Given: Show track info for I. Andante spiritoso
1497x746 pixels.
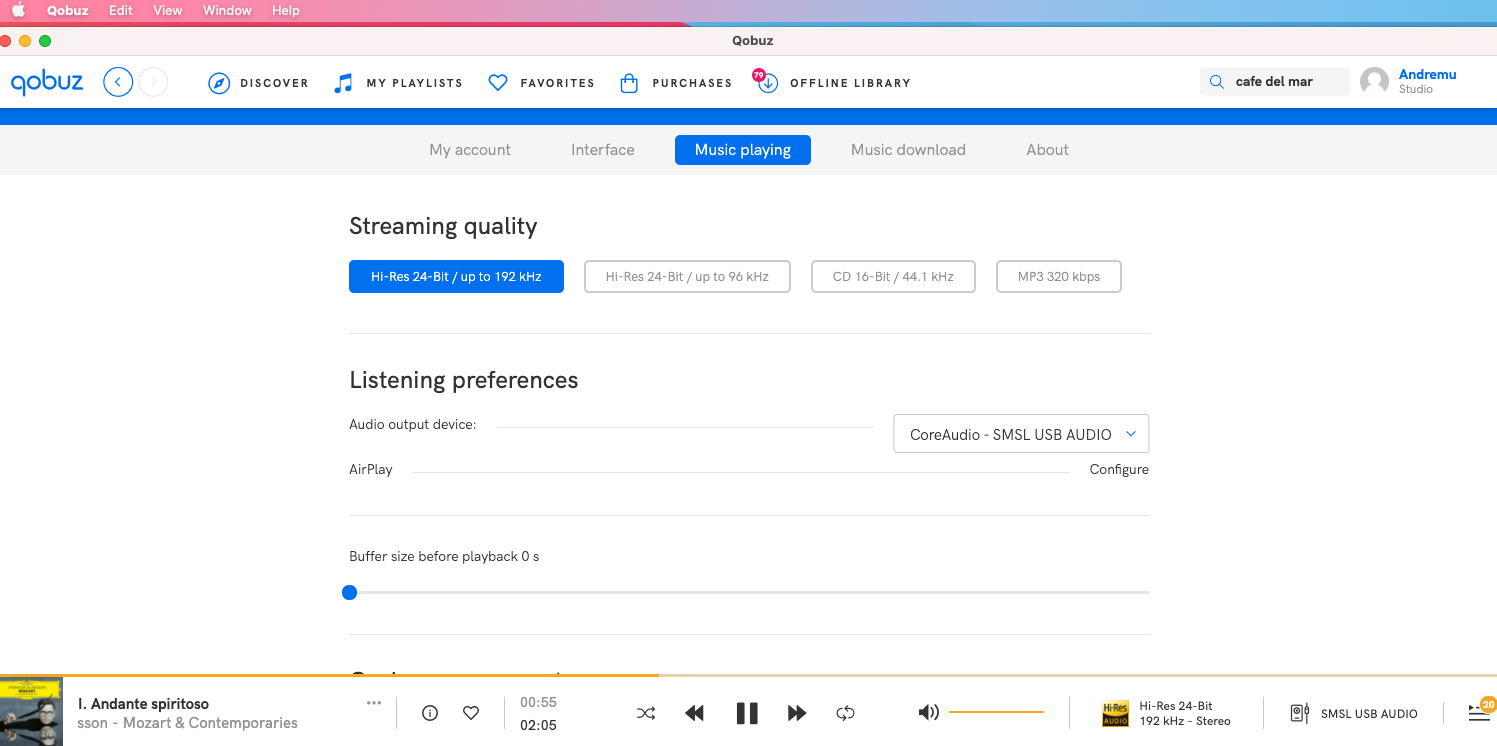Looking at the screenshot, I should point(429,712).
